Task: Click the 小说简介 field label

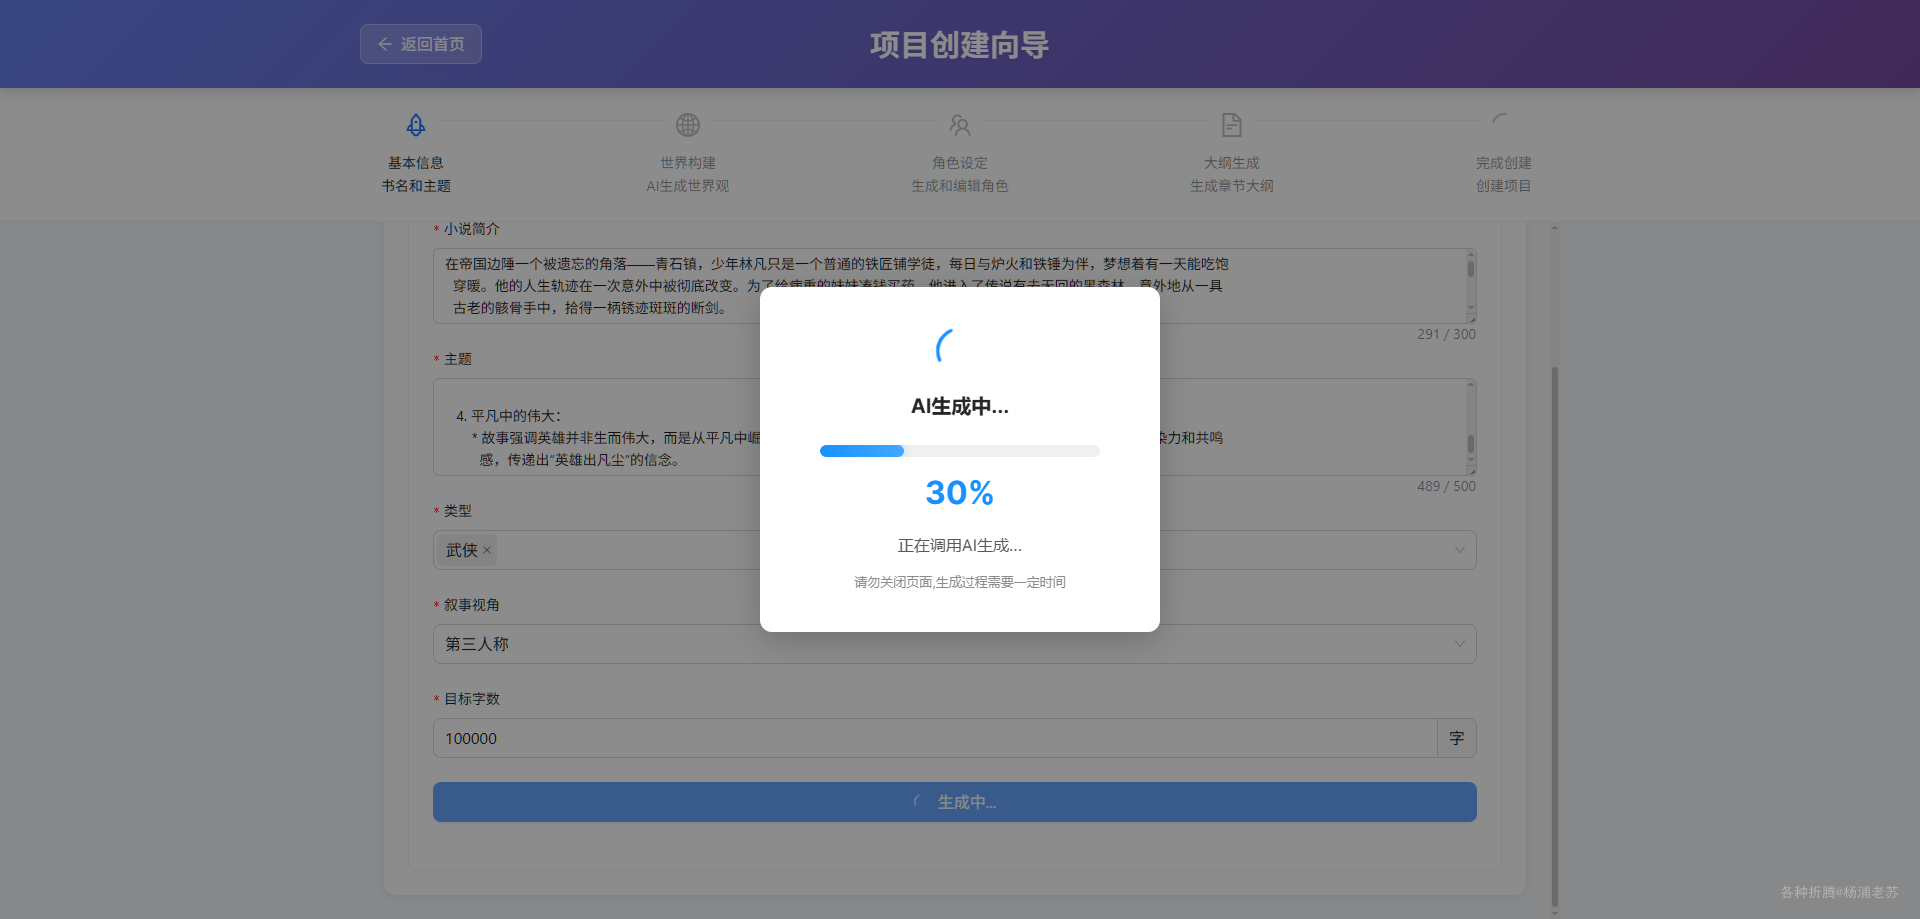Action: (472, 229)
